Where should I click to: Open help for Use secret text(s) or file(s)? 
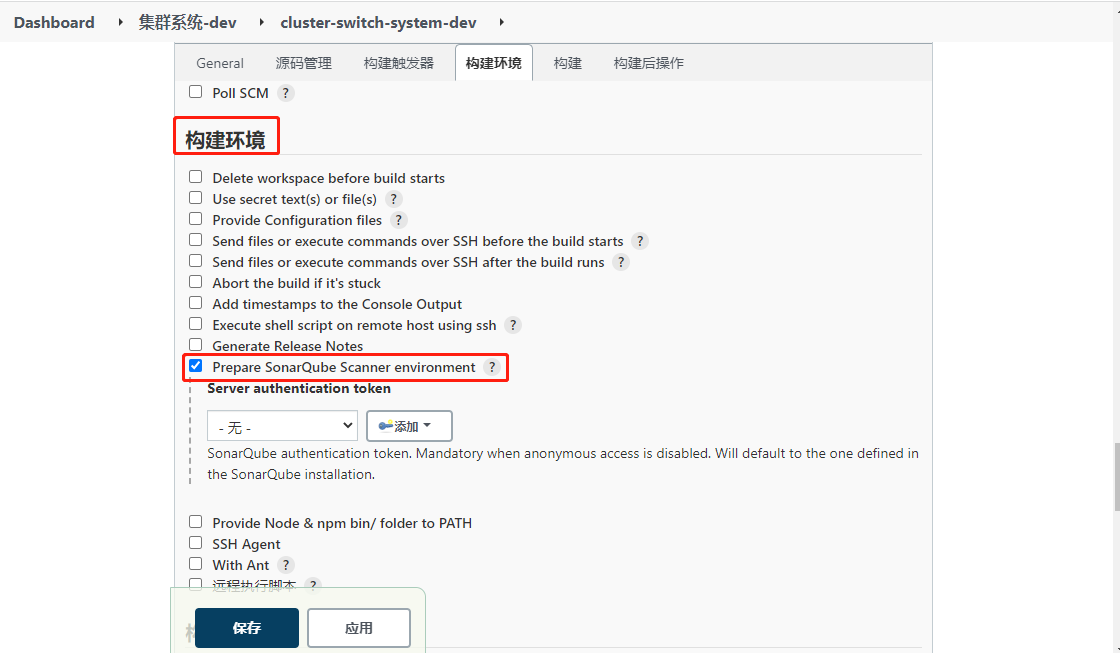pyautogui.click(x=393, y=199)
